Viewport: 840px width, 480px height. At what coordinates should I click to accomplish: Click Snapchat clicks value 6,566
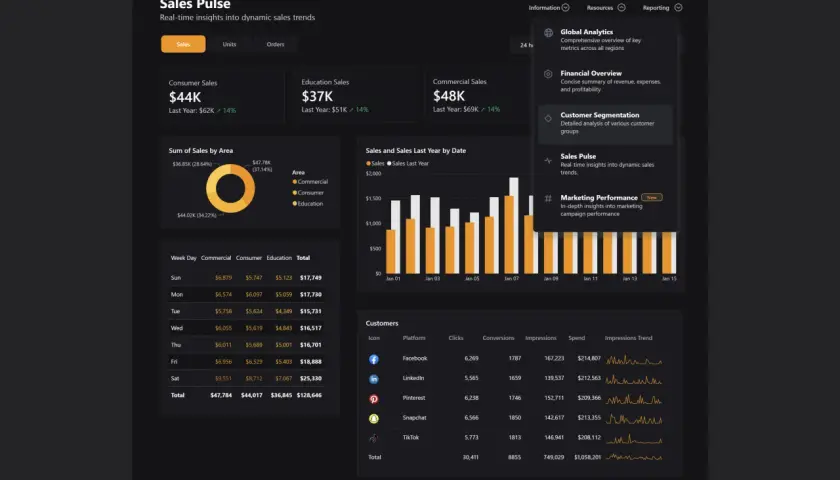coord(471,418)
